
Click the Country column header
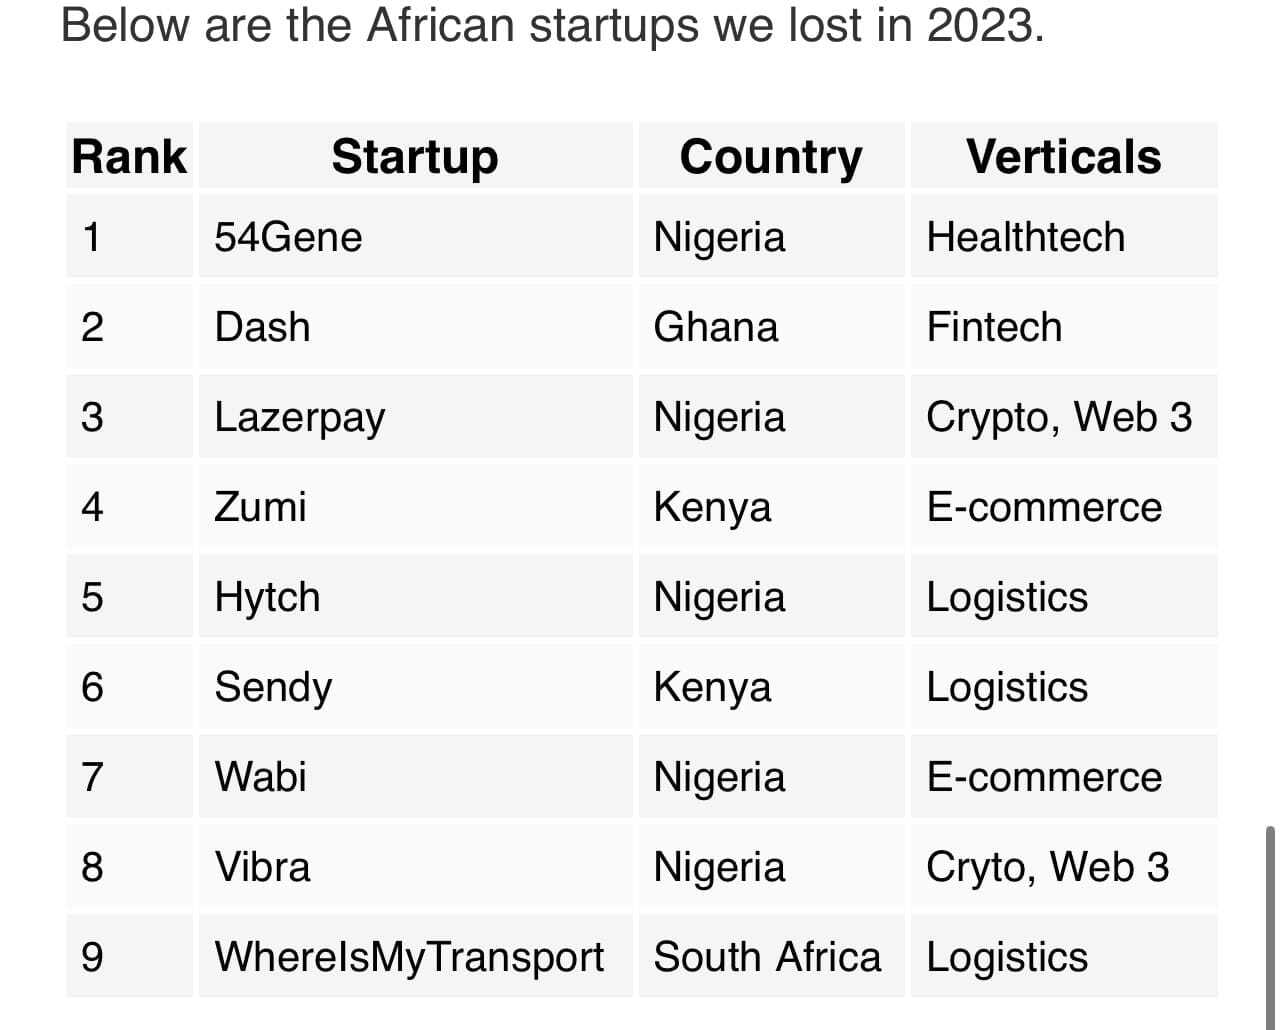coord(771,156)
